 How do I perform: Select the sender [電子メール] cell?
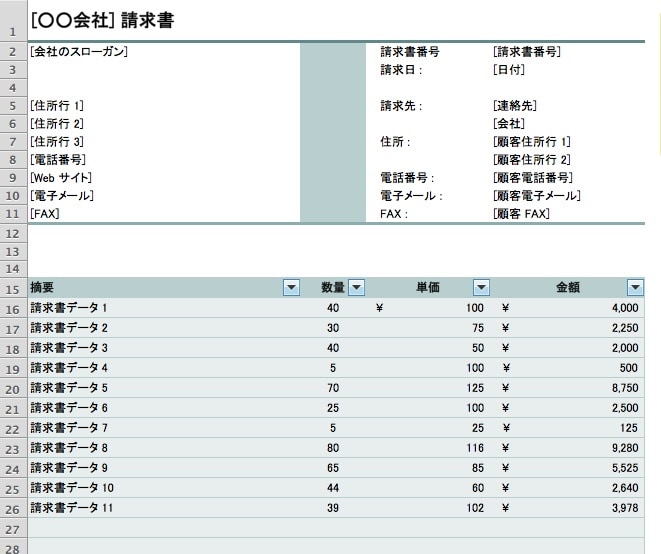tap(62, 196)
